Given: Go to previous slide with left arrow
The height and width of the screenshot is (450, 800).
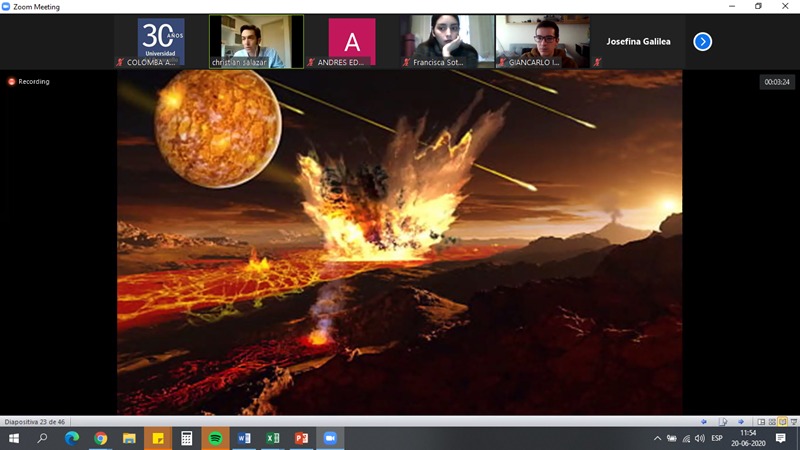Looking at the screenshot, I should [704, 422].
